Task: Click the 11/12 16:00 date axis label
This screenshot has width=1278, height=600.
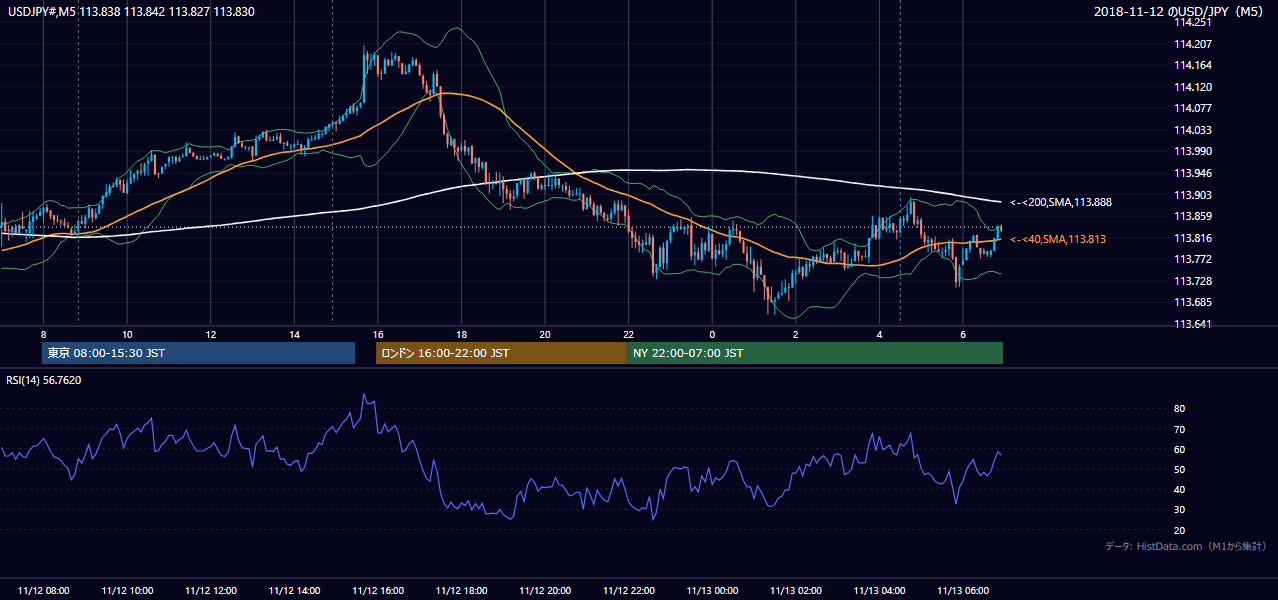Action: (378, 591)
